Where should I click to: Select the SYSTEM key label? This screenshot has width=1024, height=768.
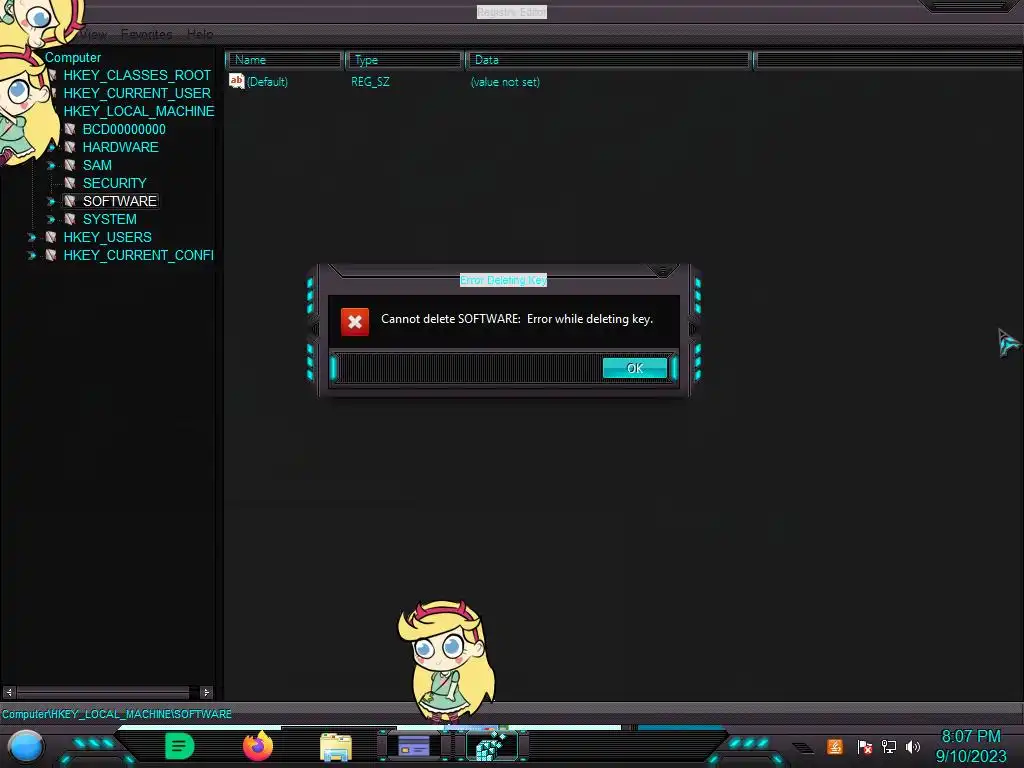coord(110,219)
